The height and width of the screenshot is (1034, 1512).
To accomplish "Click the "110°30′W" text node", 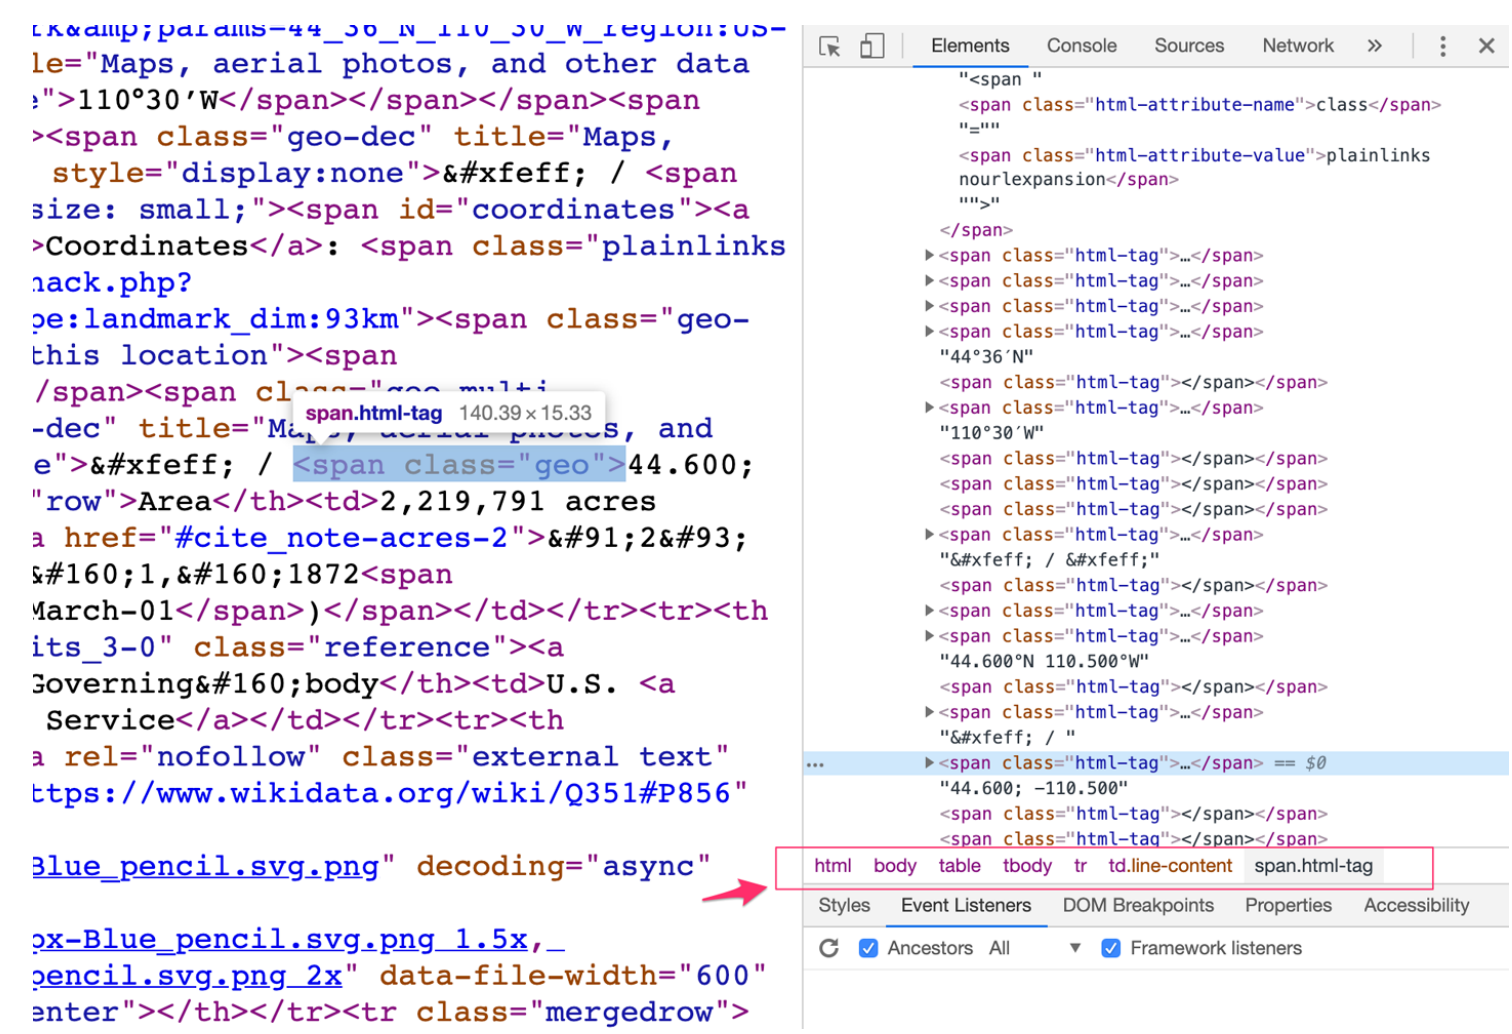I will click(x=991, y=433).
